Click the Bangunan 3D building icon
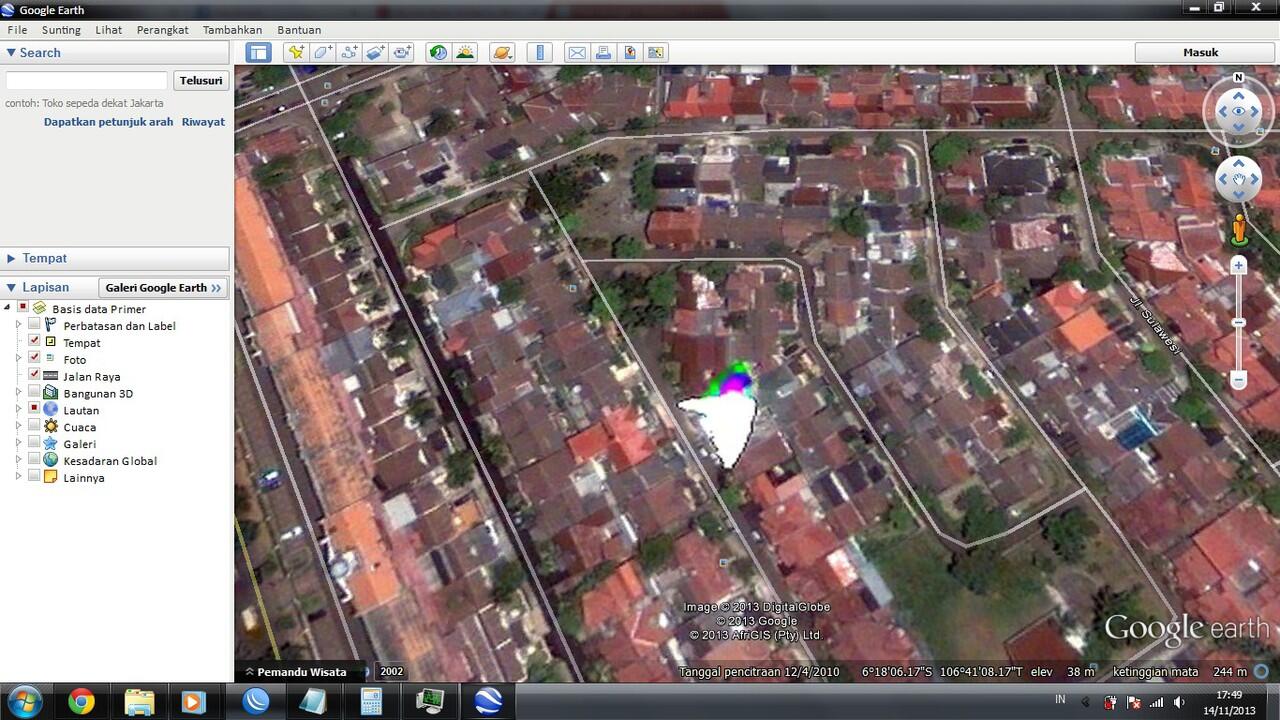 pyautogui.click(x=50, y=393)
